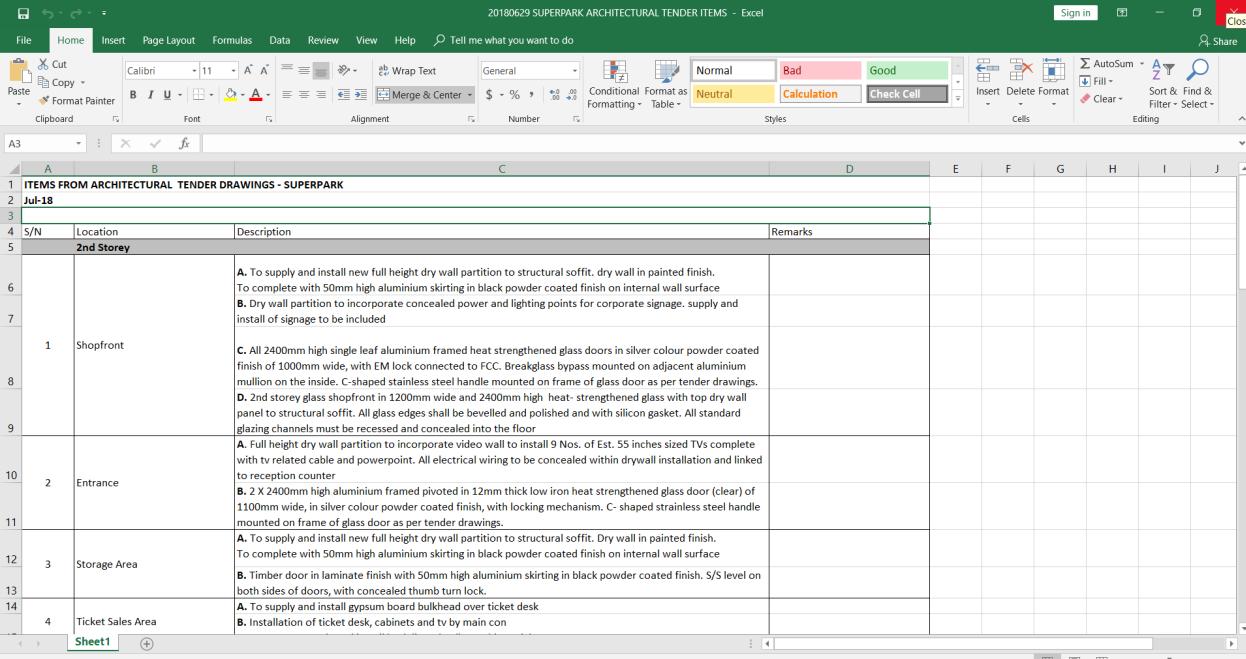Click Wrap Text button
Screen dimensions: 1246x659
point(408,71)
